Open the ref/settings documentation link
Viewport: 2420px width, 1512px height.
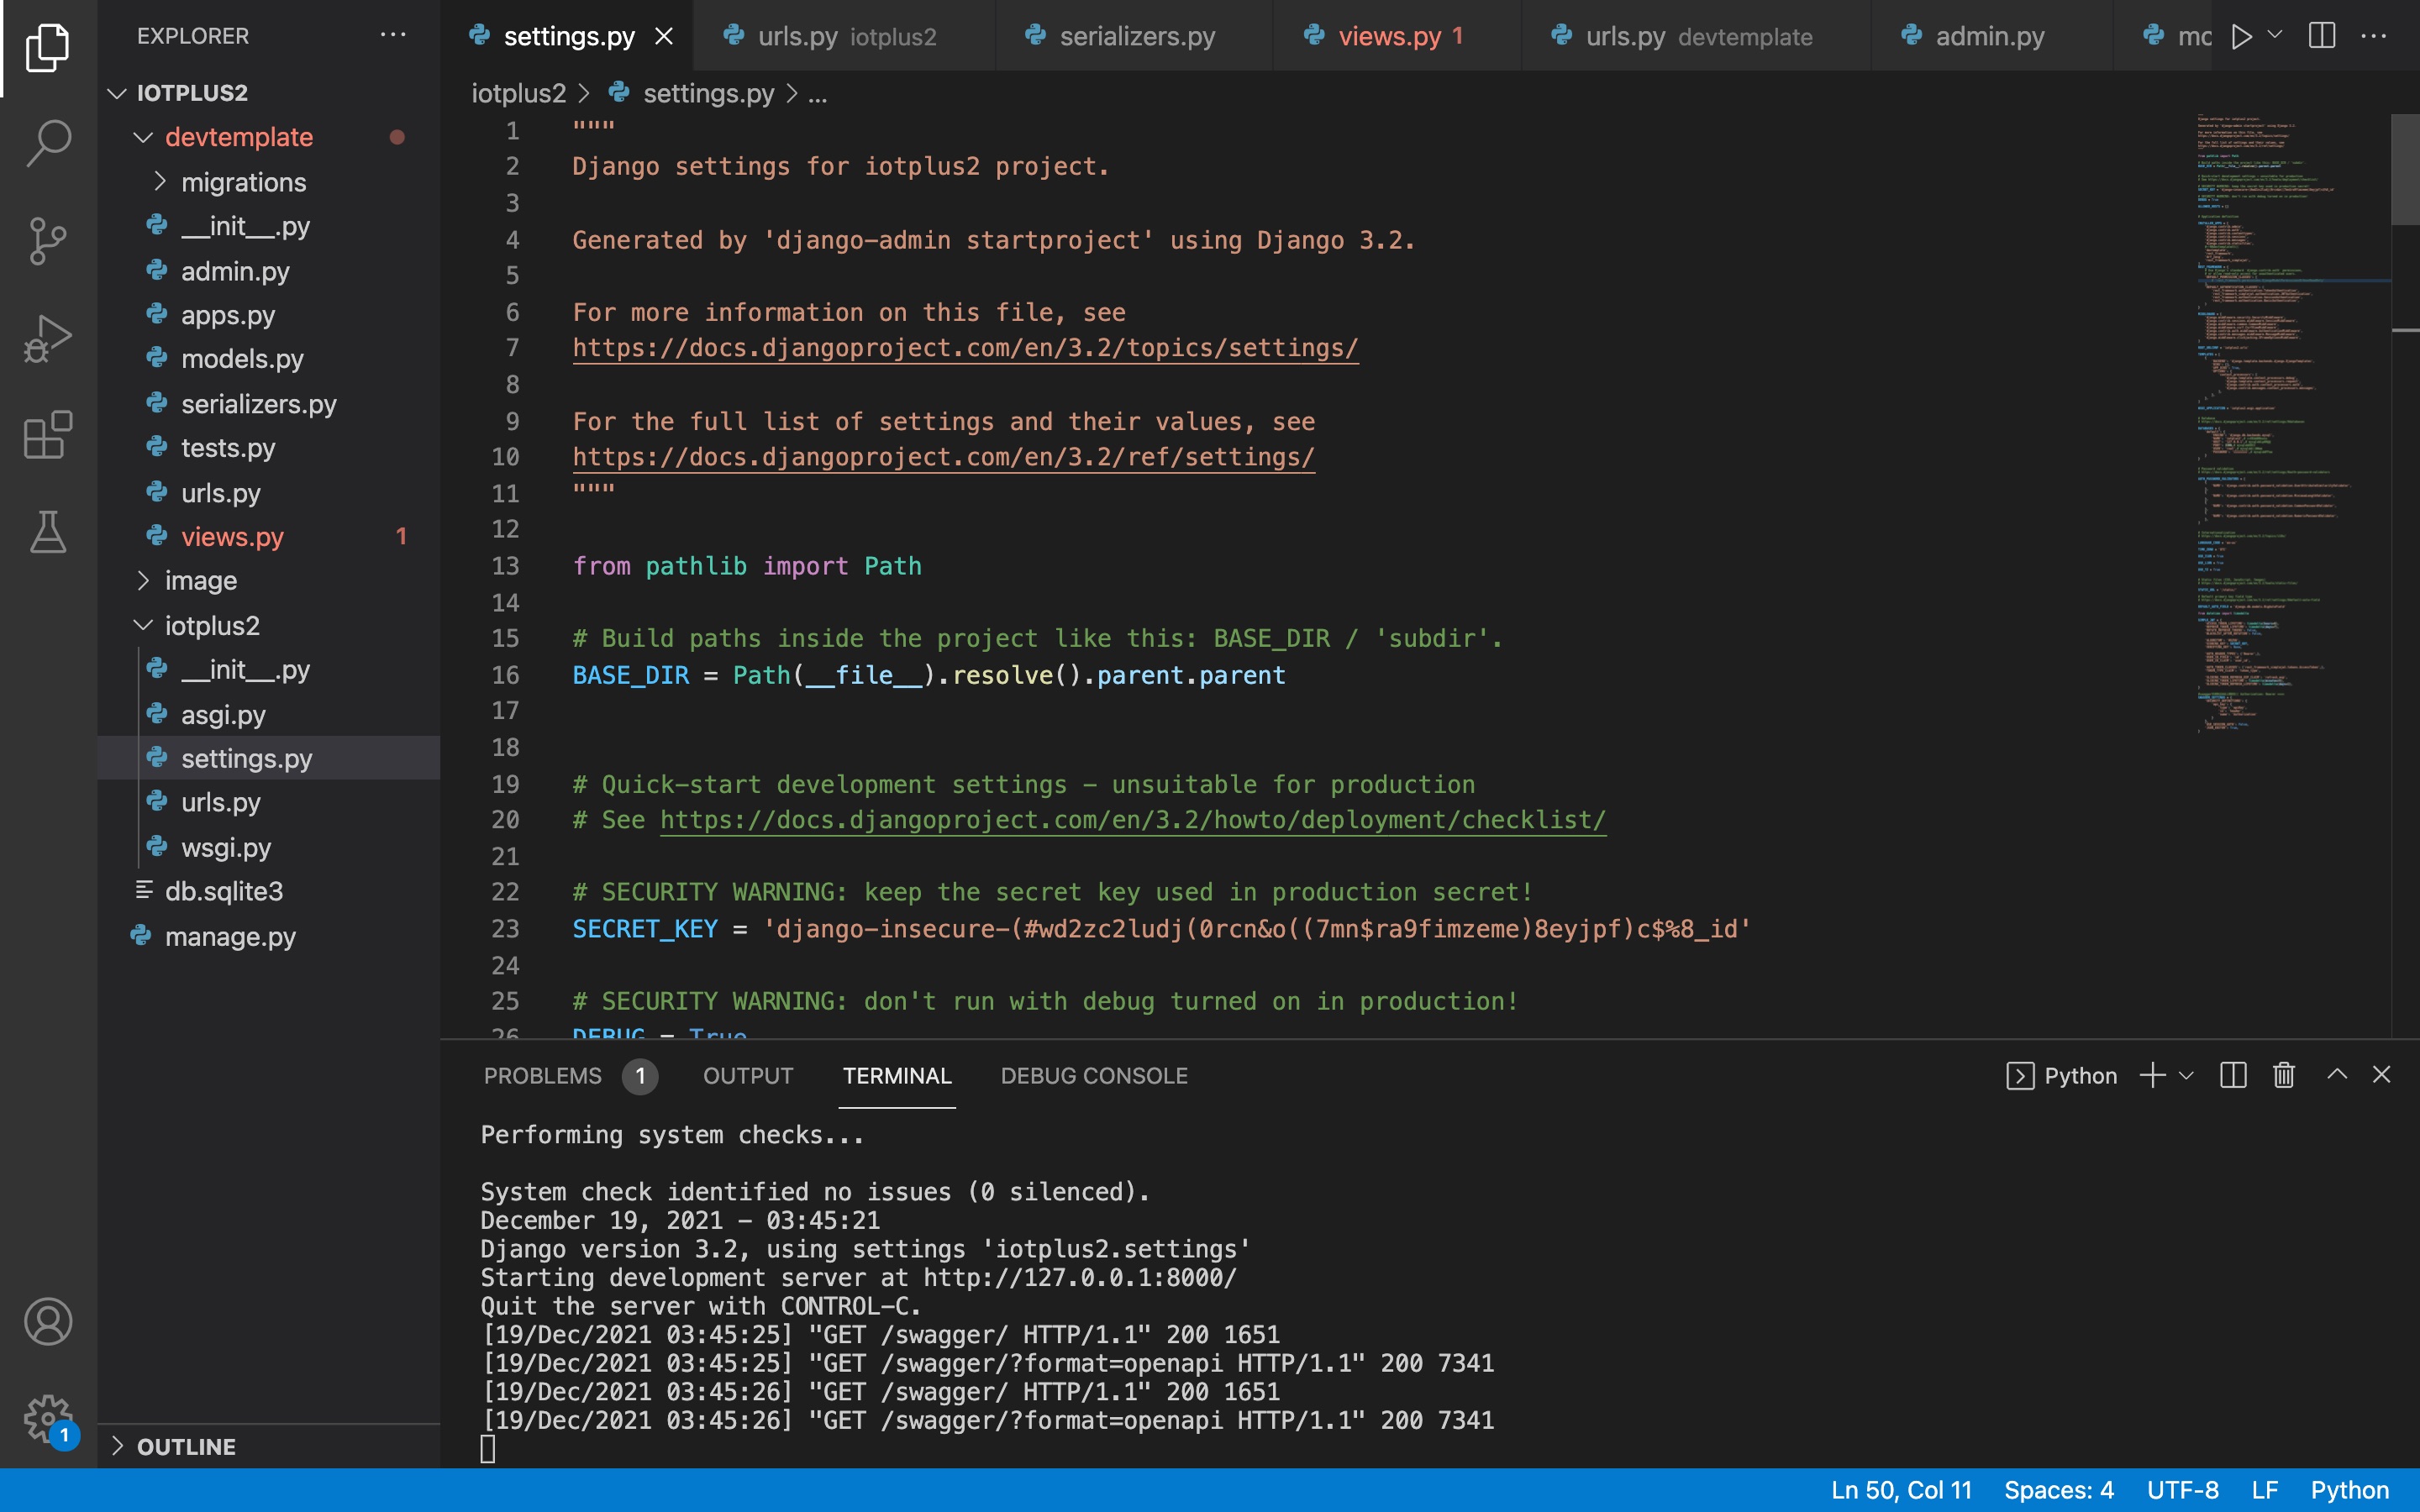(x=943, y=457)
